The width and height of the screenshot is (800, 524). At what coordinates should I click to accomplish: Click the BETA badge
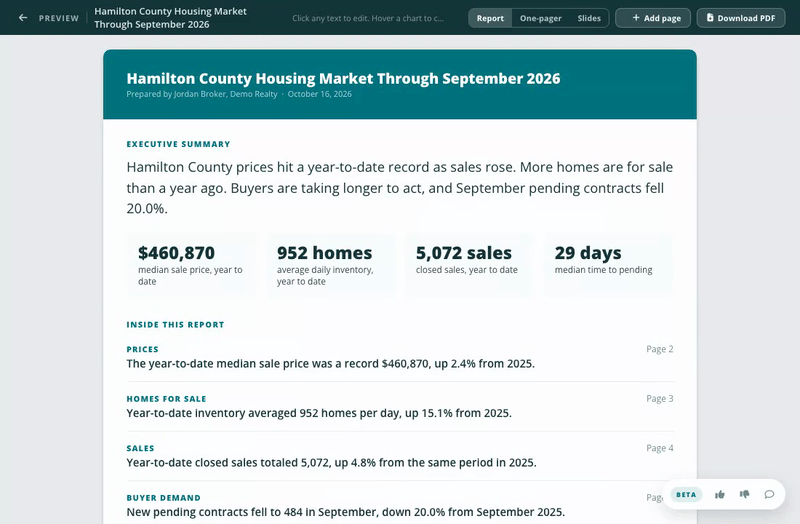[686, 494]
